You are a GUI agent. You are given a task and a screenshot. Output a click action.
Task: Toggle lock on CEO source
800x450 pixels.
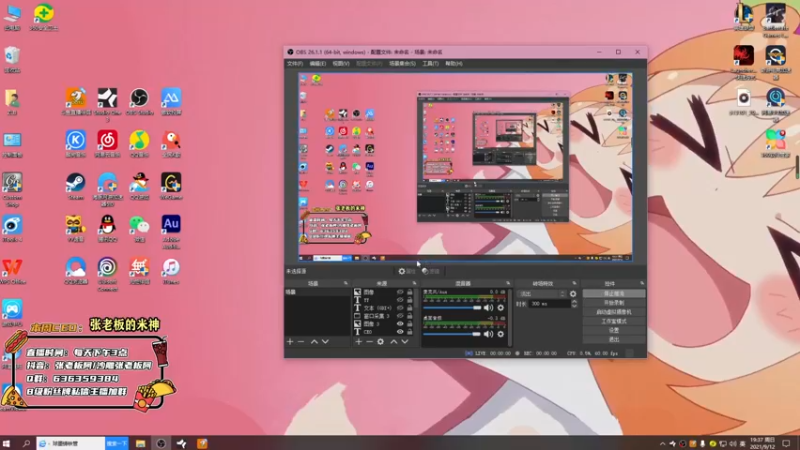(409, 332)
